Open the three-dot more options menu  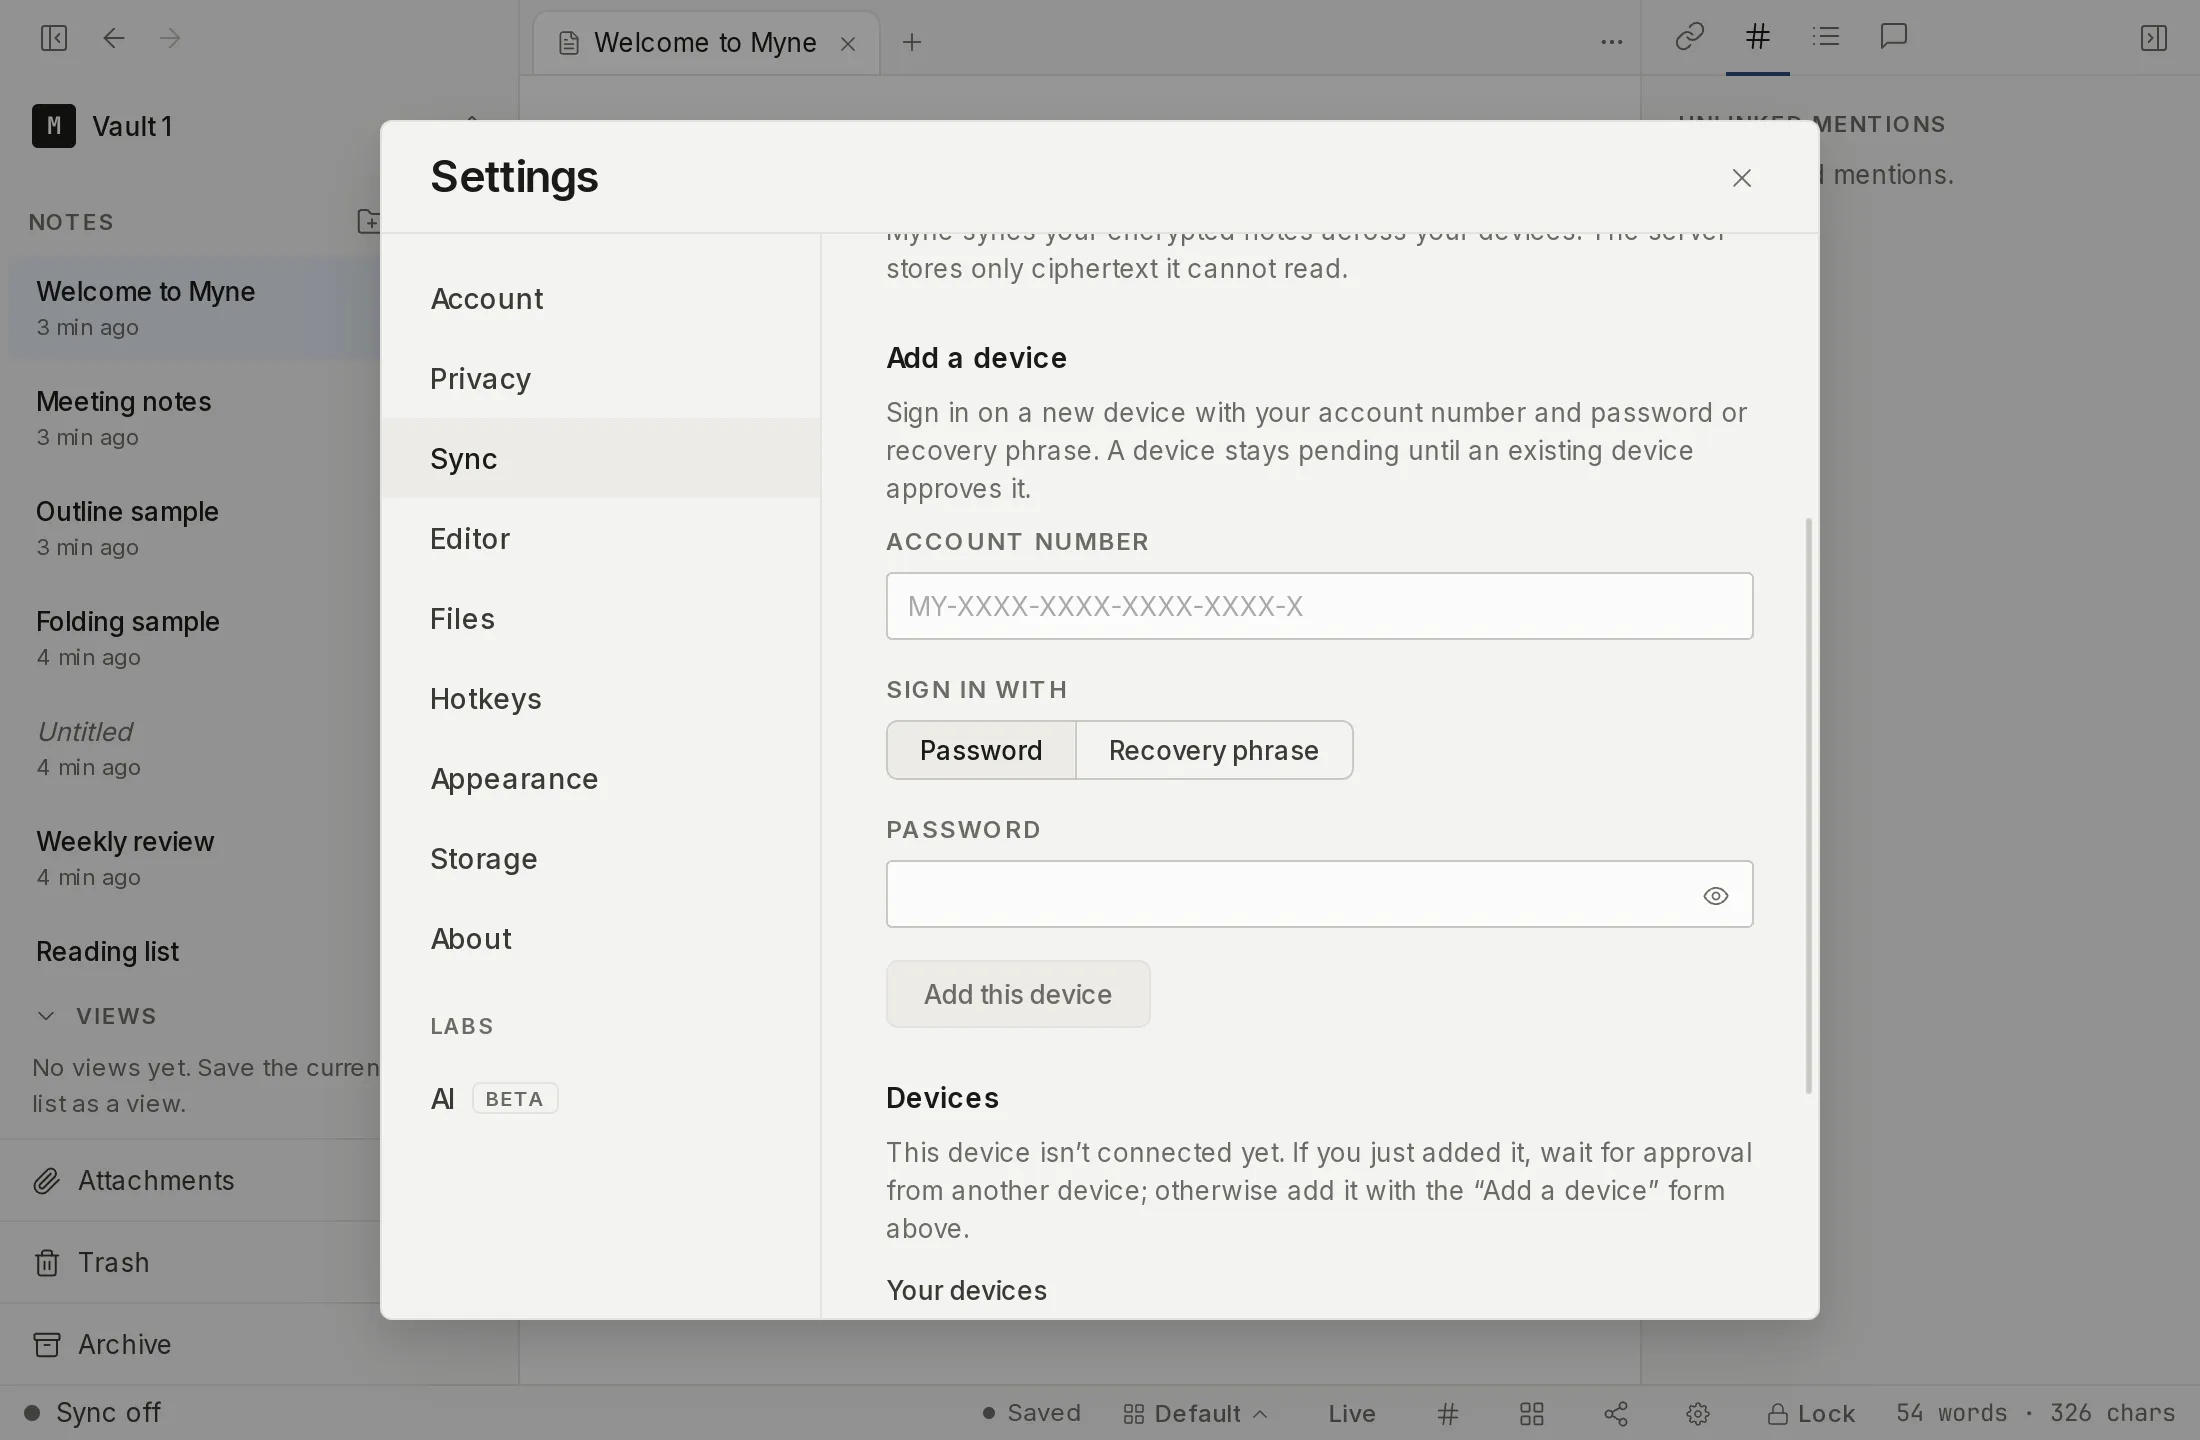[1611, 42]
